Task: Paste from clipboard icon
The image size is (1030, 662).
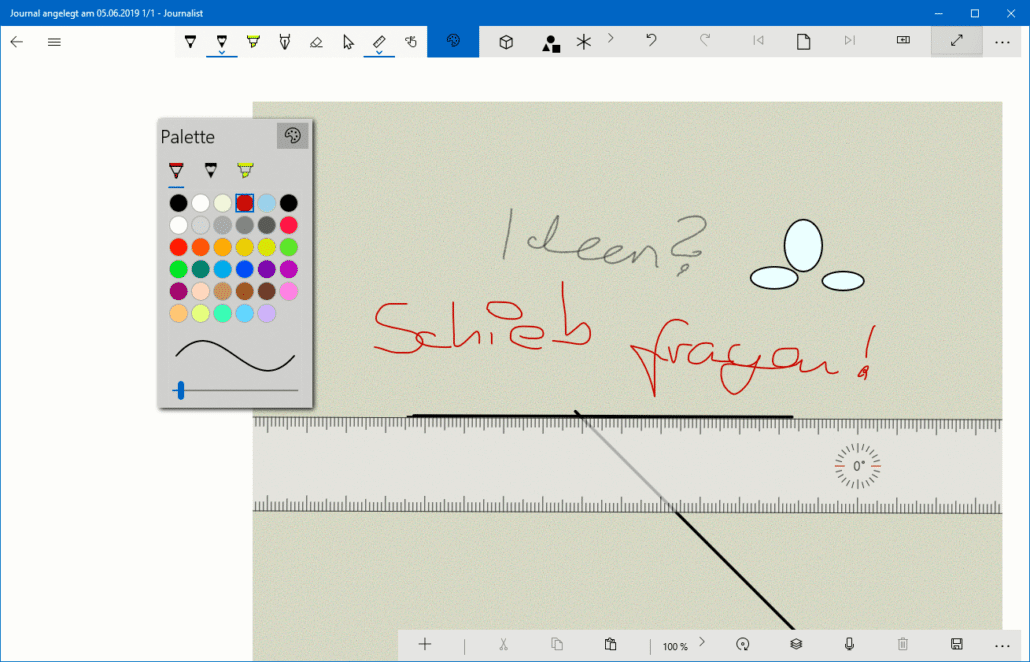Action: pos(610,644)
